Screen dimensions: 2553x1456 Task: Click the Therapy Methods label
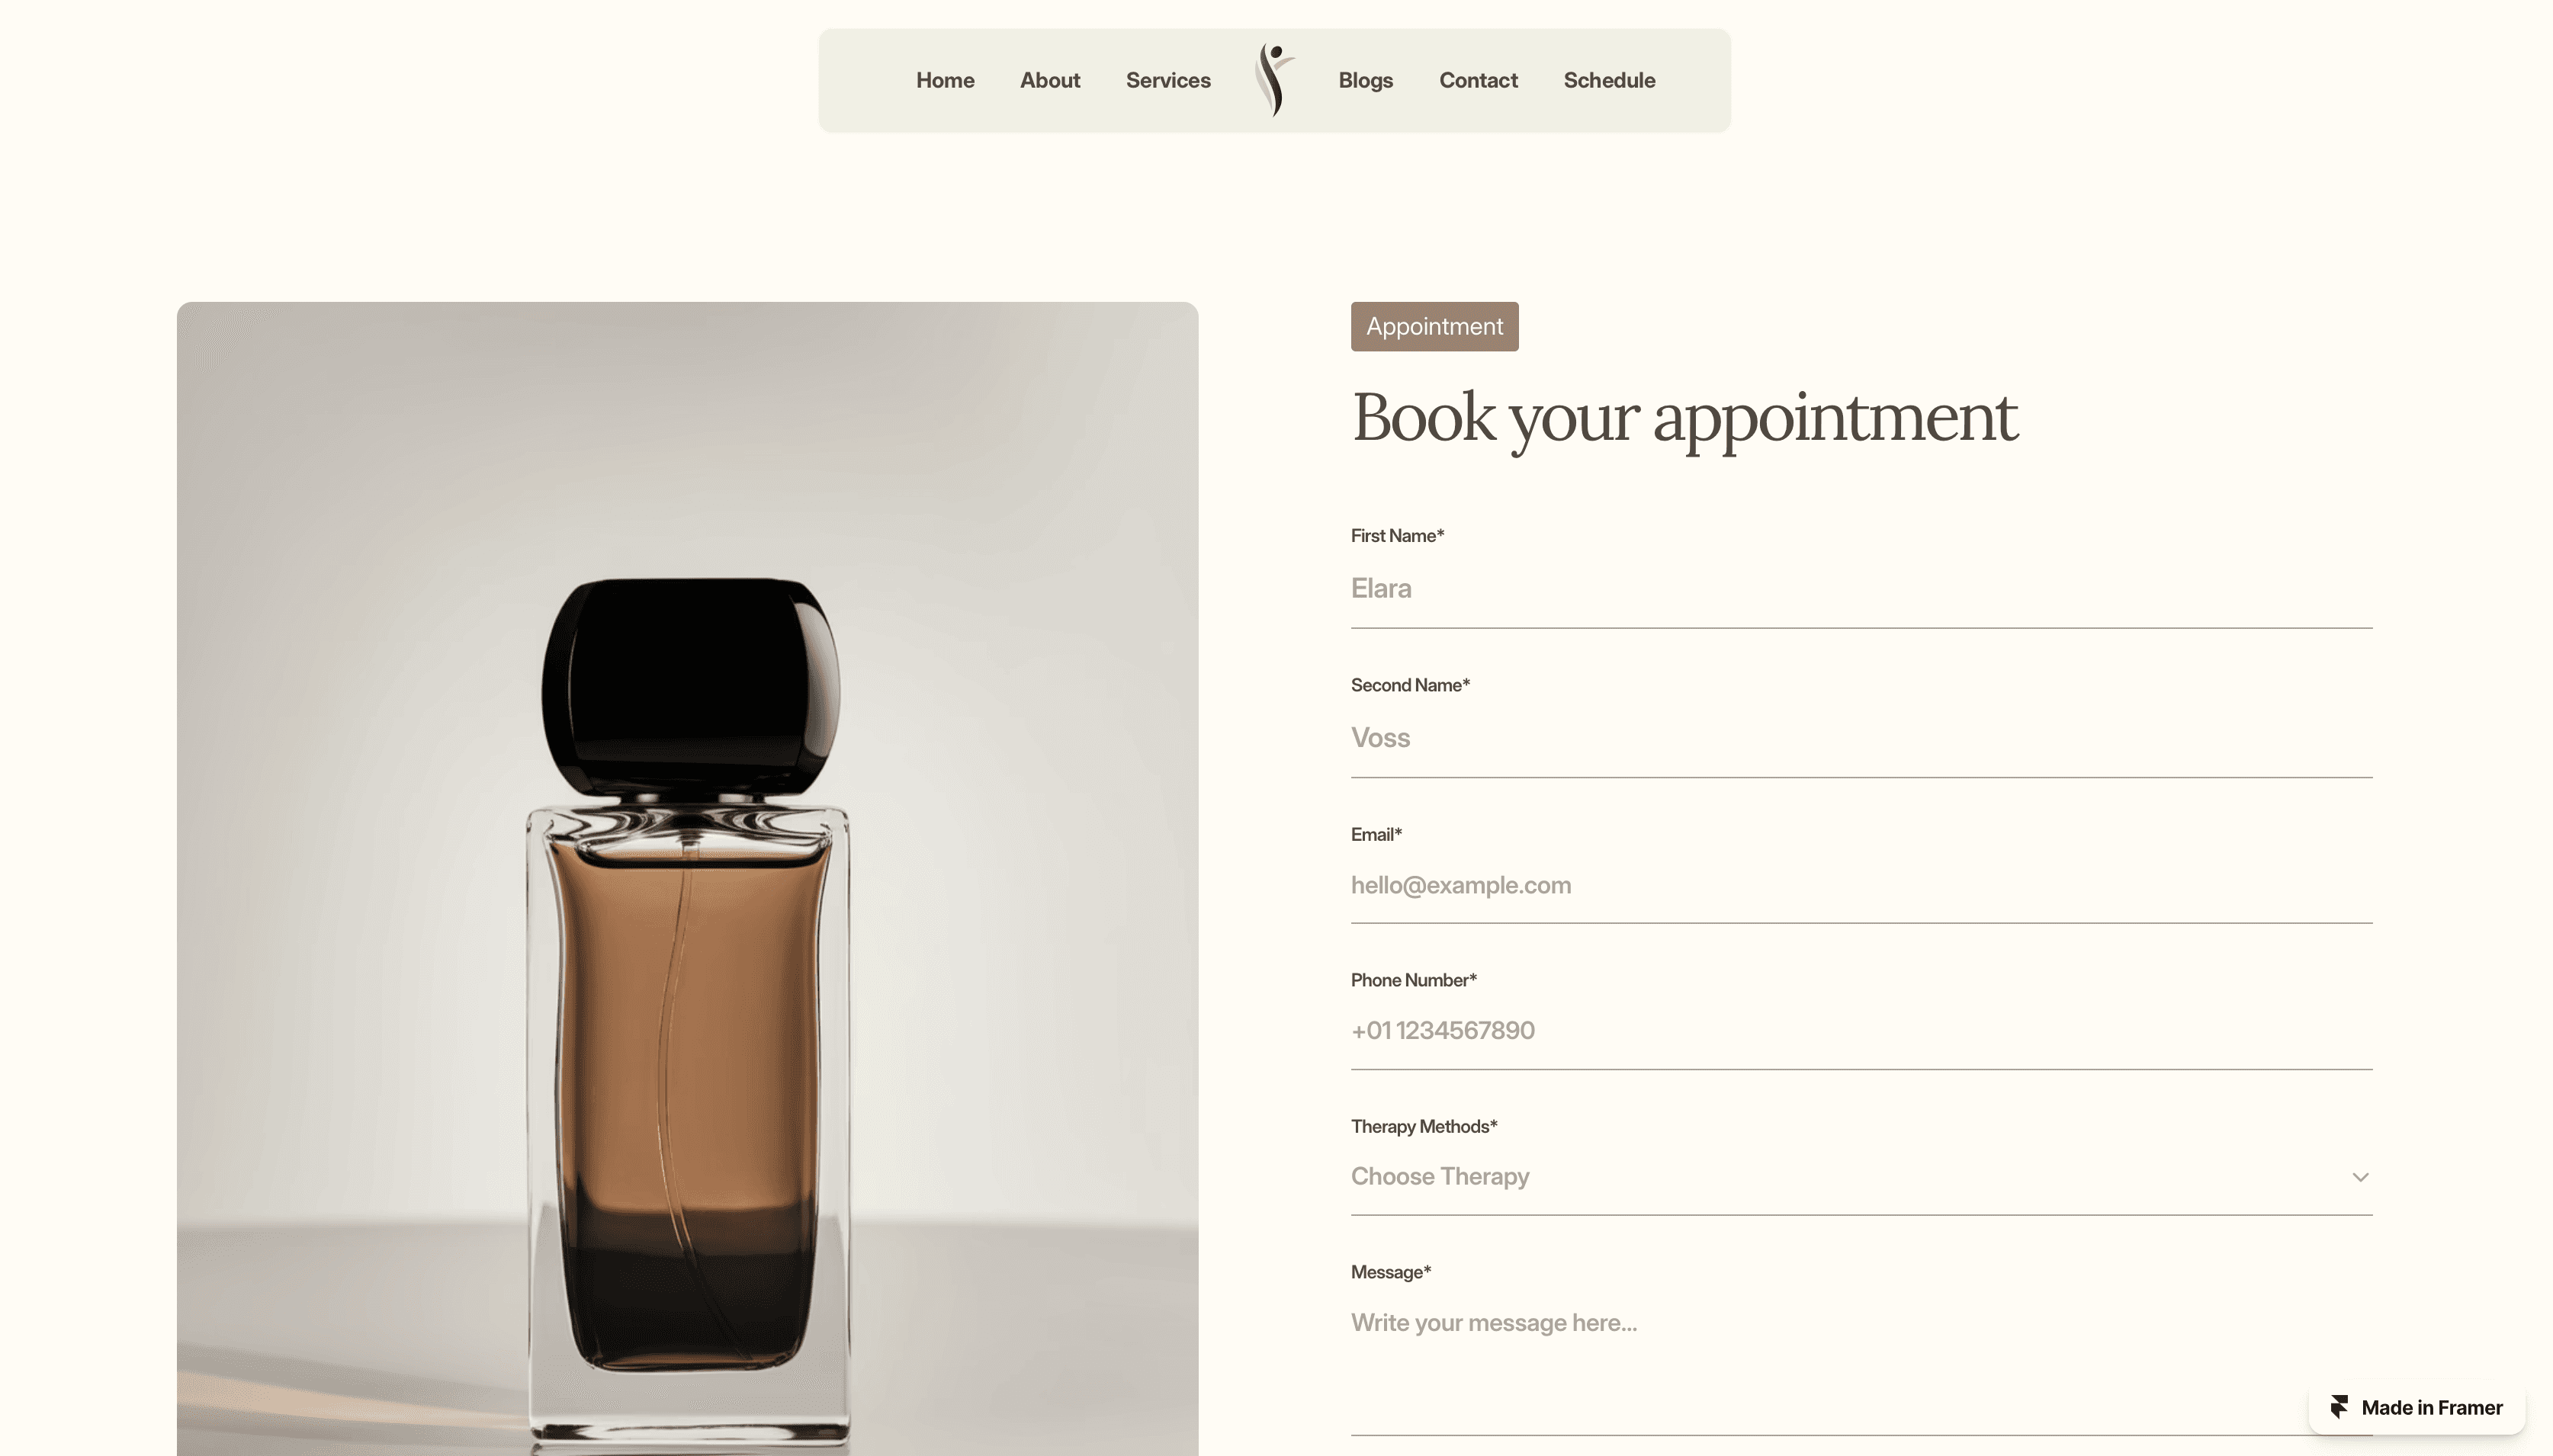click(1424, 1126)
